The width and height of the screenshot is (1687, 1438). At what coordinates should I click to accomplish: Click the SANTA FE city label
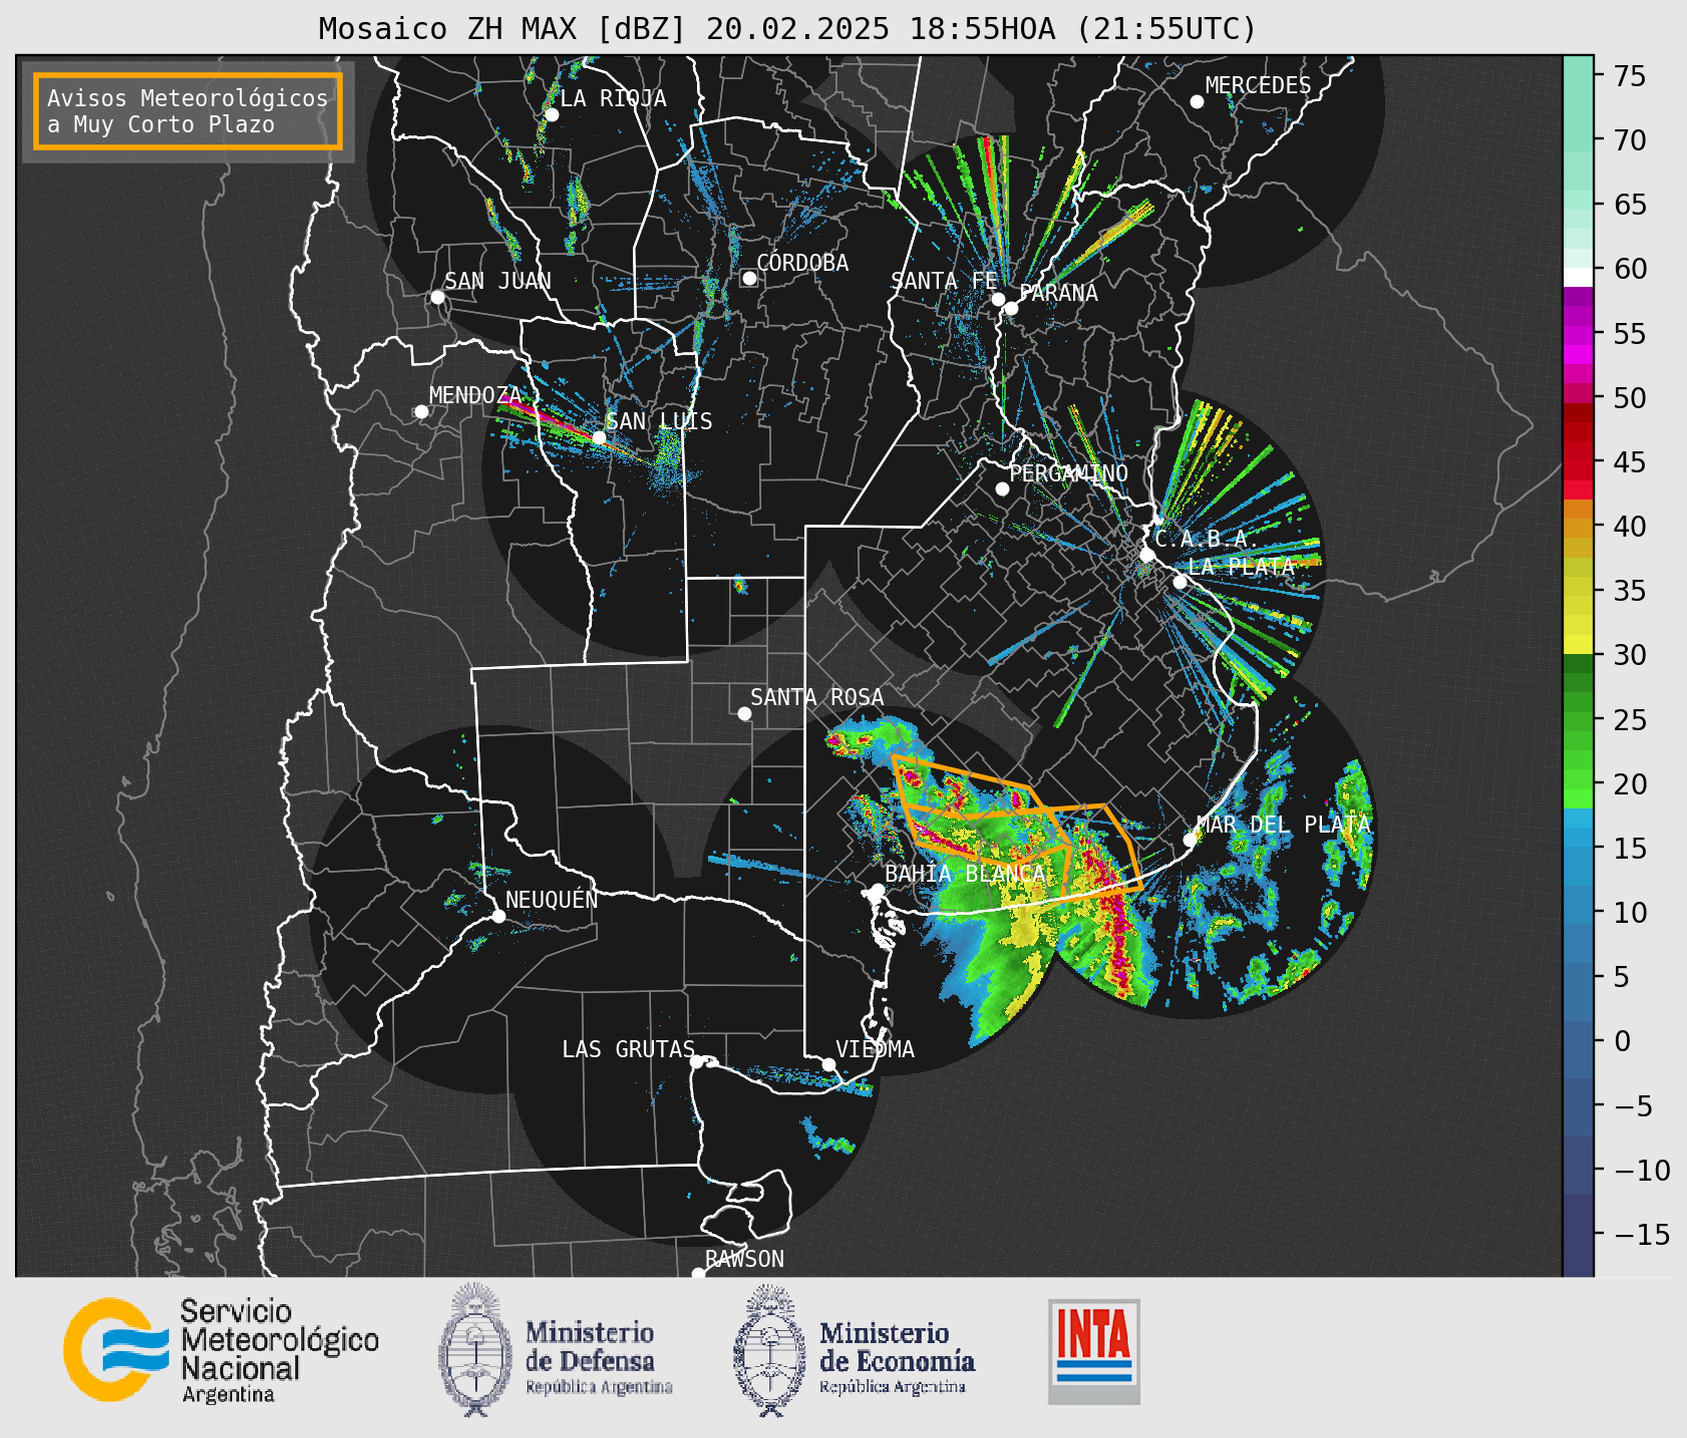[x=944, y=281]
